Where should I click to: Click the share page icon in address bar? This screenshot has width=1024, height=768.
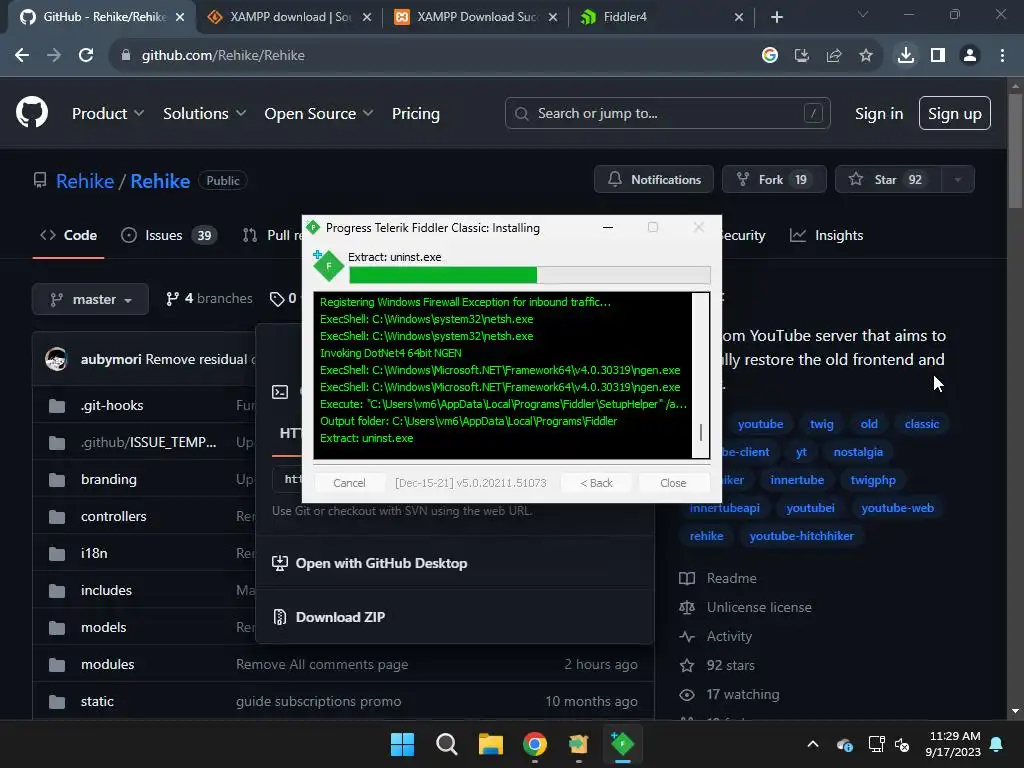point(834,56)
